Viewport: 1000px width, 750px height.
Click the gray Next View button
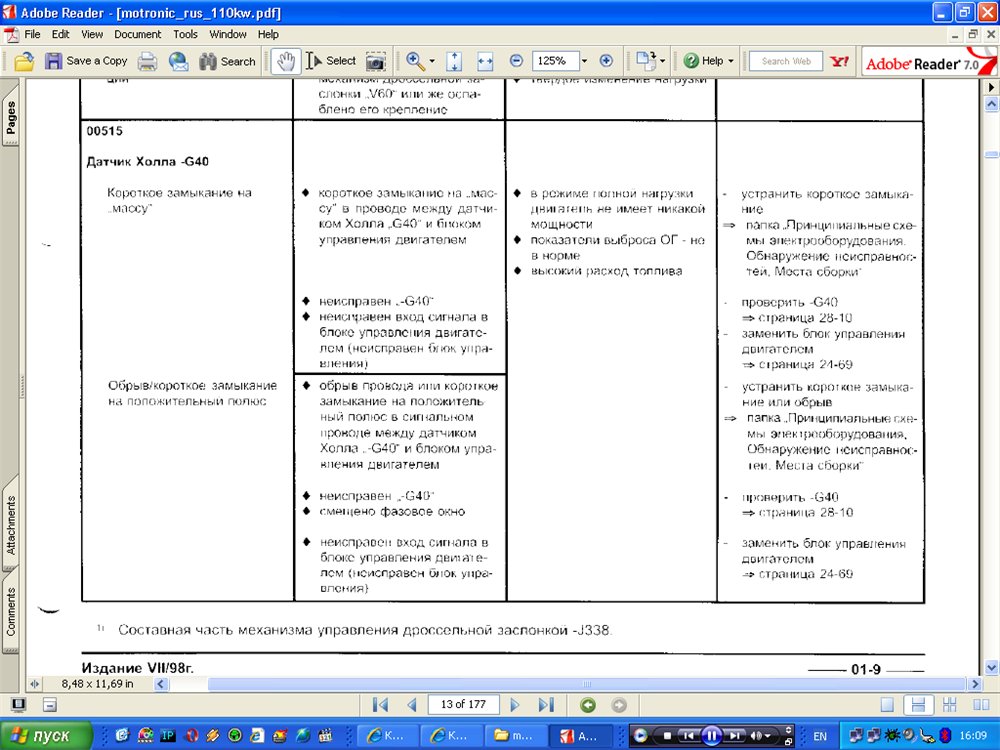point(619,705)
